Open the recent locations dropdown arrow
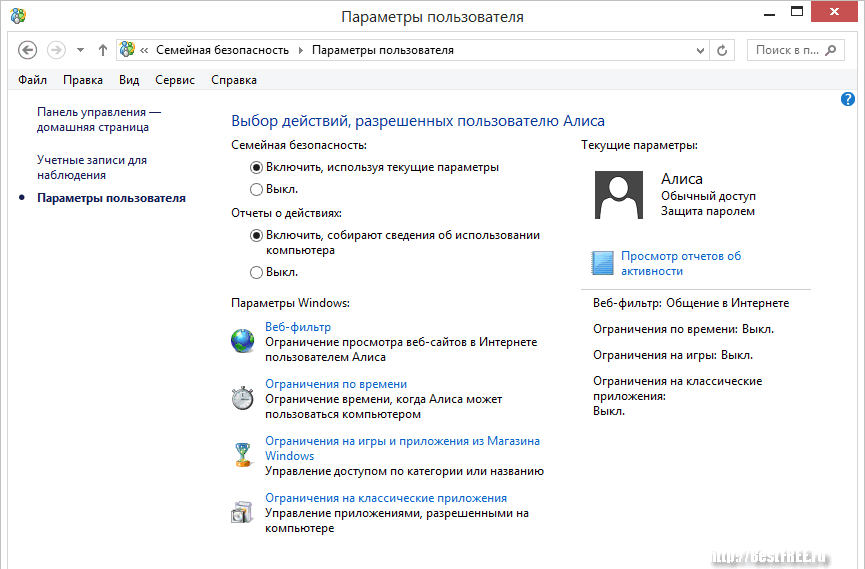Viewport: 865px width, 569px height. pos(81,50)
